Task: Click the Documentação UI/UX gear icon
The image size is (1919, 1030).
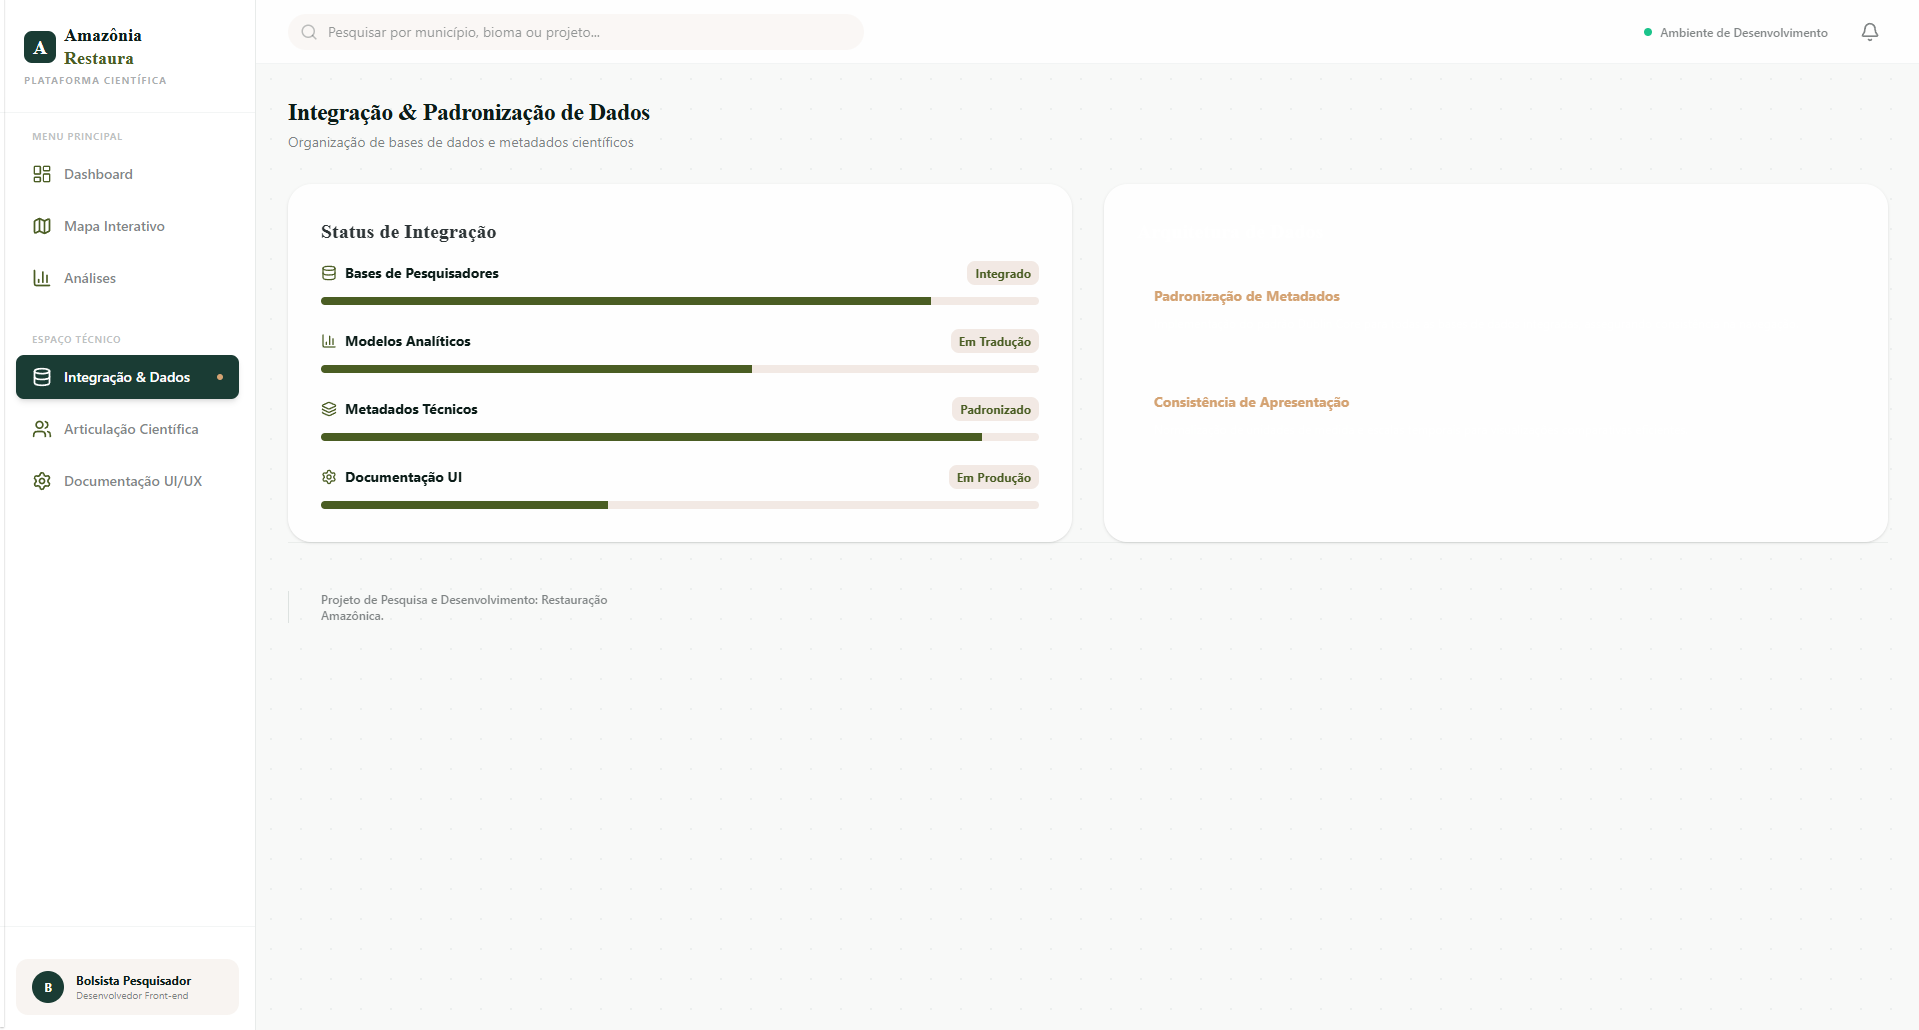Action: (42, 481)
